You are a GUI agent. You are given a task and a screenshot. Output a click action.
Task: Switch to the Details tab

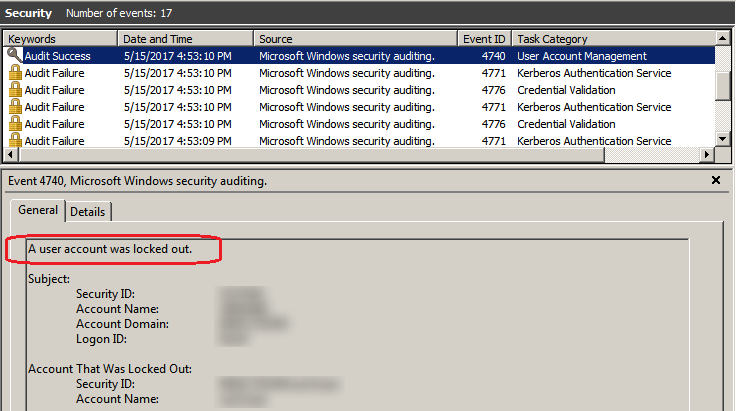click(88, 212)
